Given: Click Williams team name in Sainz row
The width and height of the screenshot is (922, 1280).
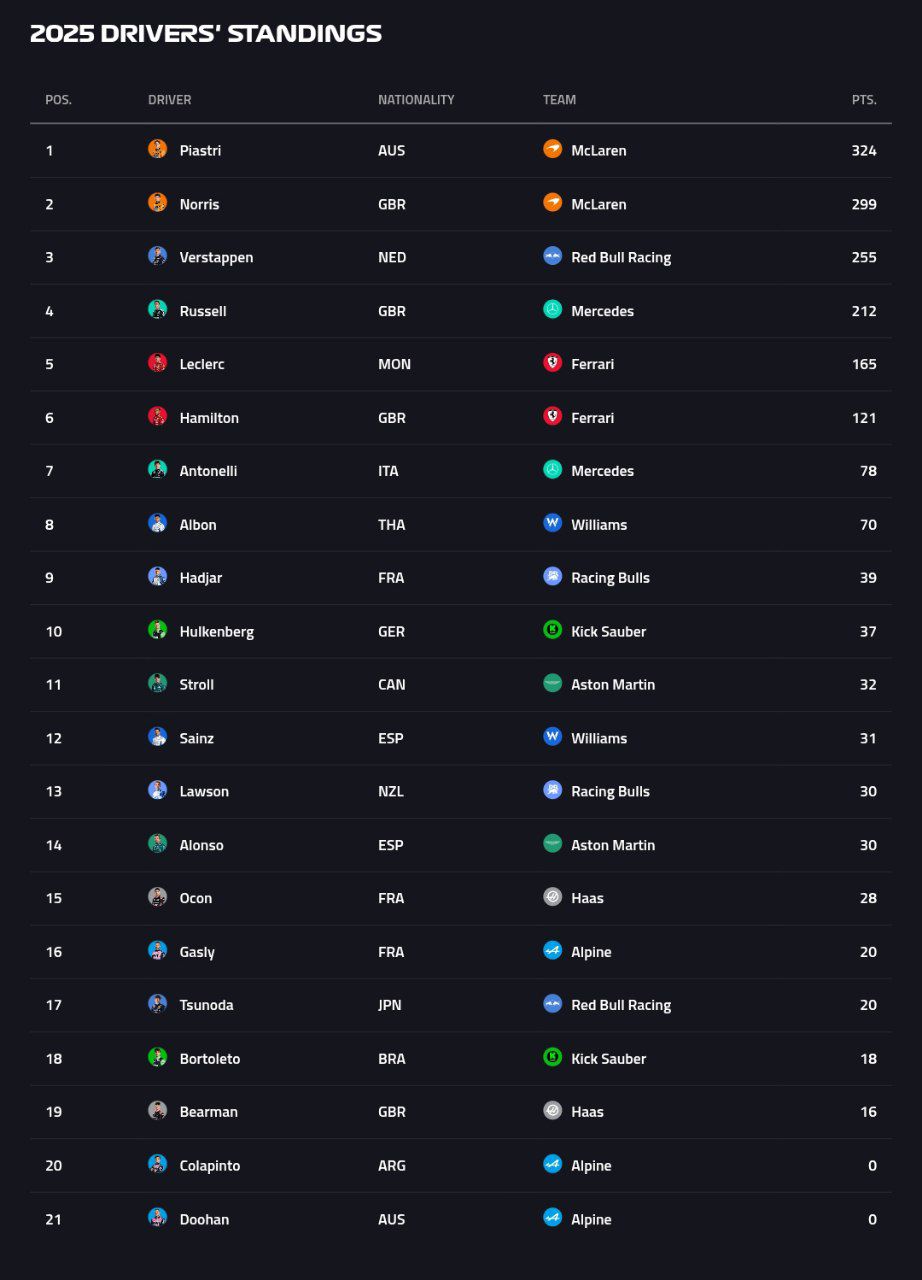Looking at the screenshot, I should pyautogui.click(x=599, y=738).
